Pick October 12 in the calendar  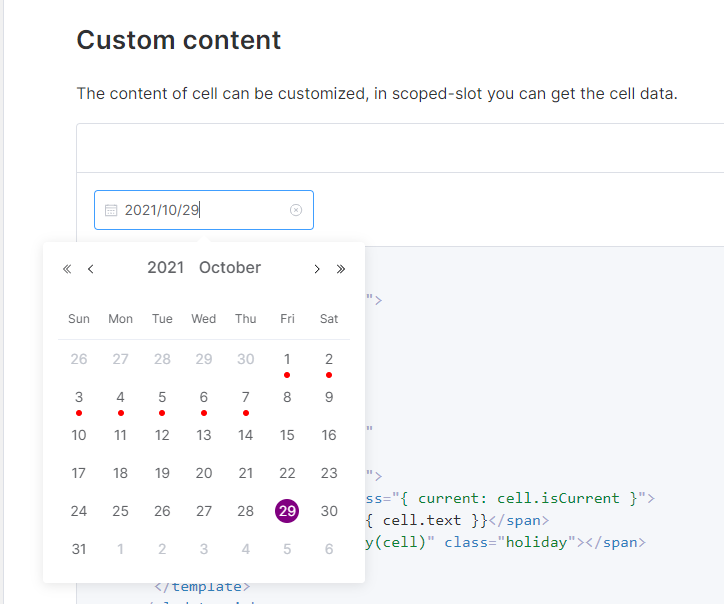[x=162, y=435]
